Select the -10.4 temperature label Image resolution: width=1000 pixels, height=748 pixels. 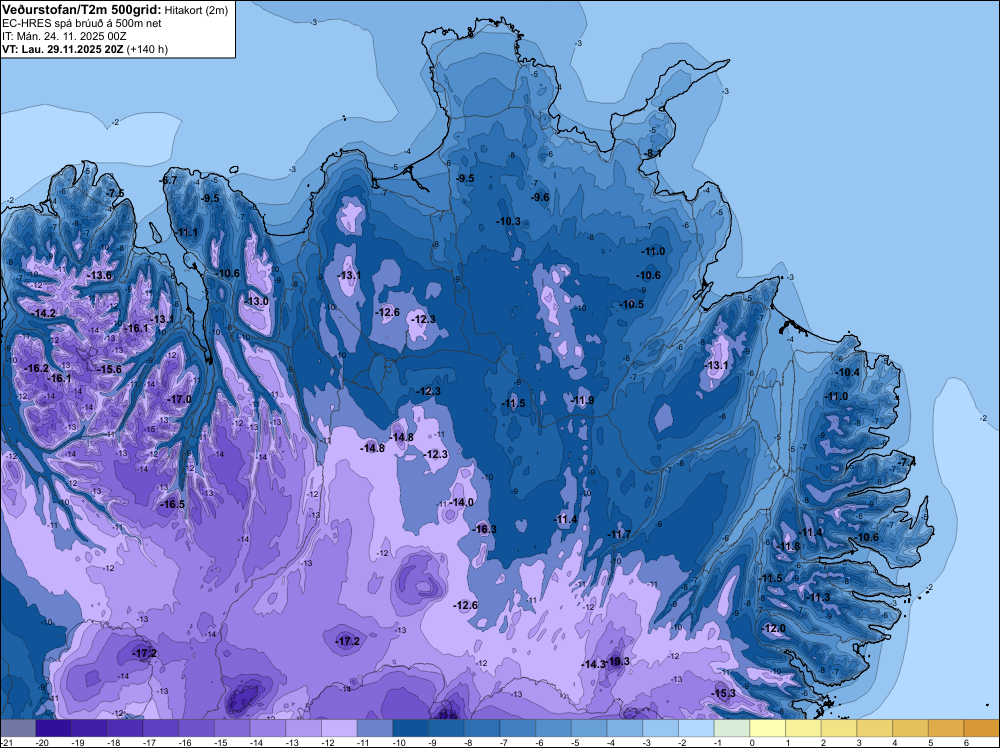848,372
